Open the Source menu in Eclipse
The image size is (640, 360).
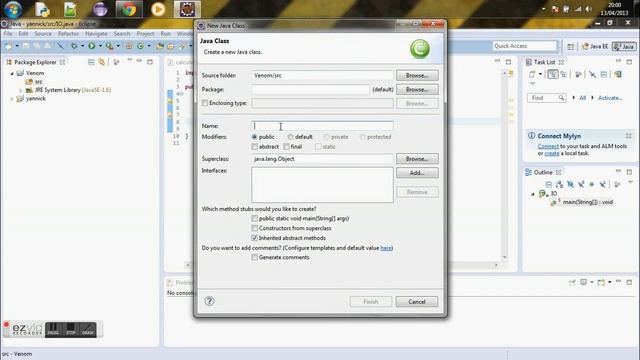(x=43, y=34)
